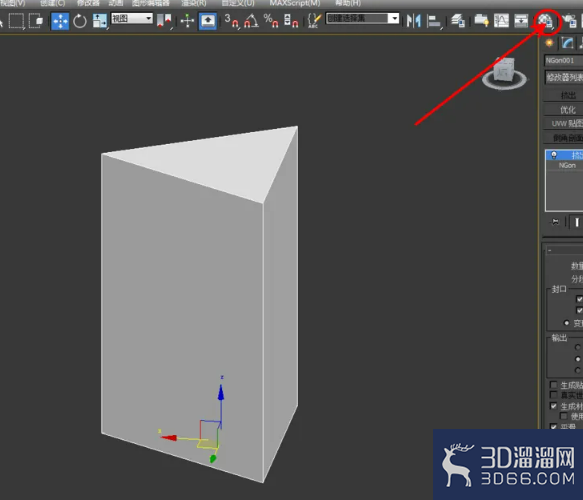Open Edit Named Selection Sets
The height and width of the screenshot is (500, 583).
tap(315, 21)
